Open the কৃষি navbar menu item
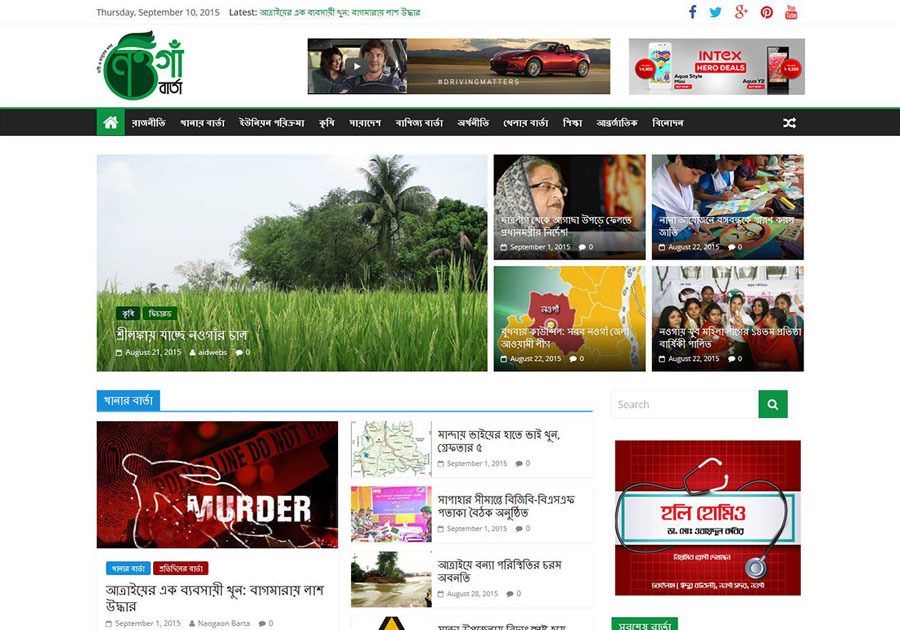This screenshot has height=630, width=900. coord(327,123)
